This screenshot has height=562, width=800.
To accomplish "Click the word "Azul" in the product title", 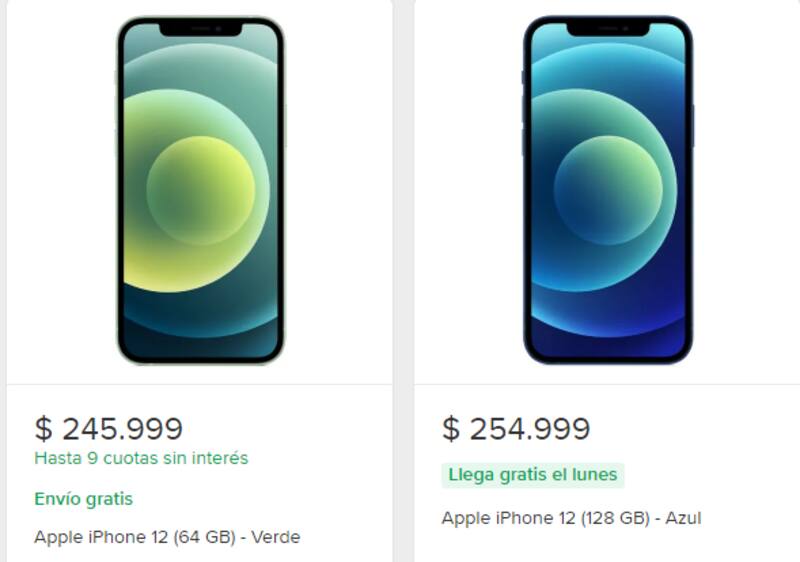I will (683, 518).
